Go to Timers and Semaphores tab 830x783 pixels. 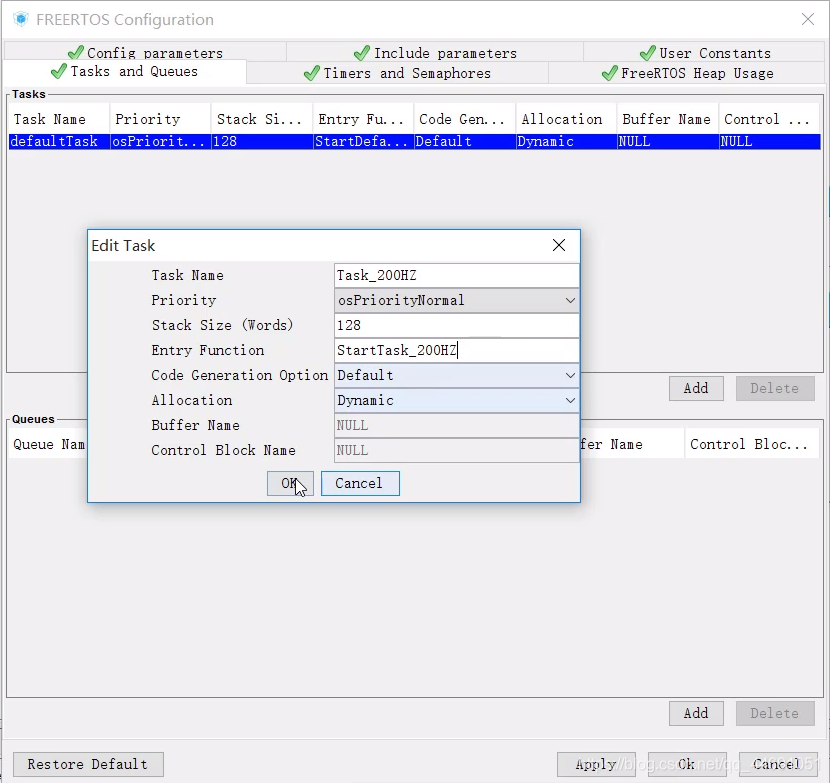coord(398,73)
